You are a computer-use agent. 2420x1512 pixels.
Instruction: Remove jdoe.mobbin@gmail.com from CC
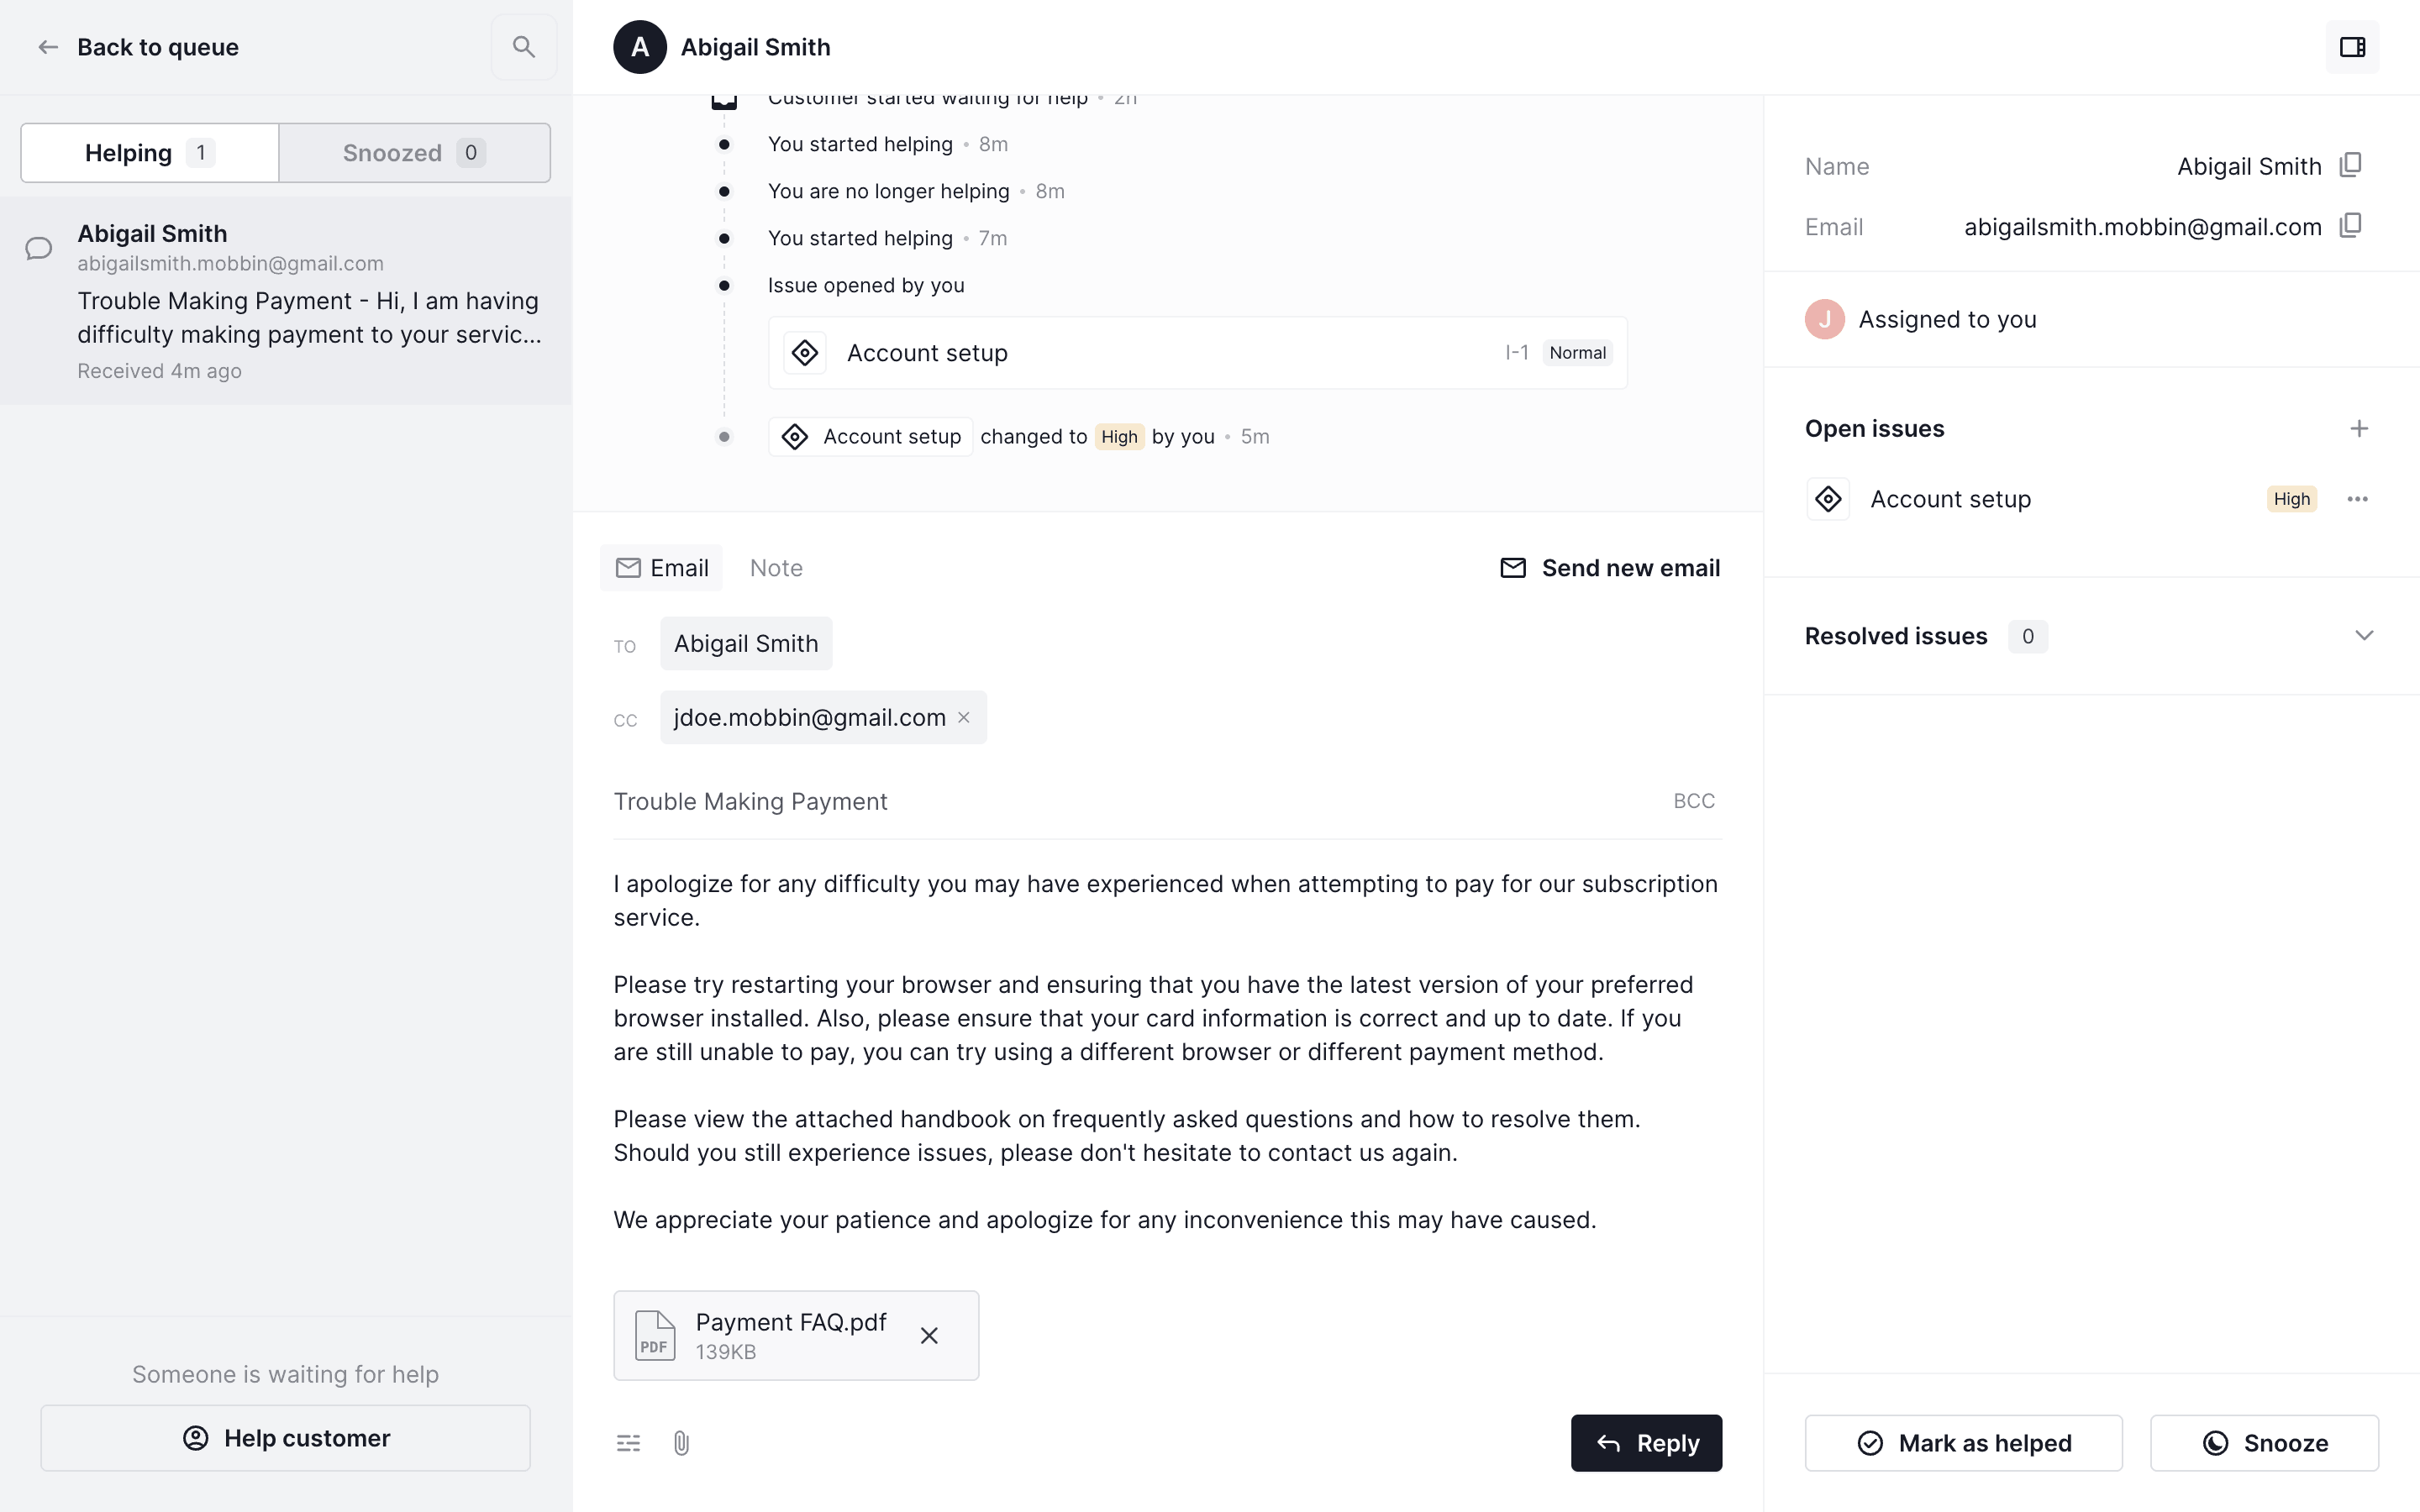point(964,718)
